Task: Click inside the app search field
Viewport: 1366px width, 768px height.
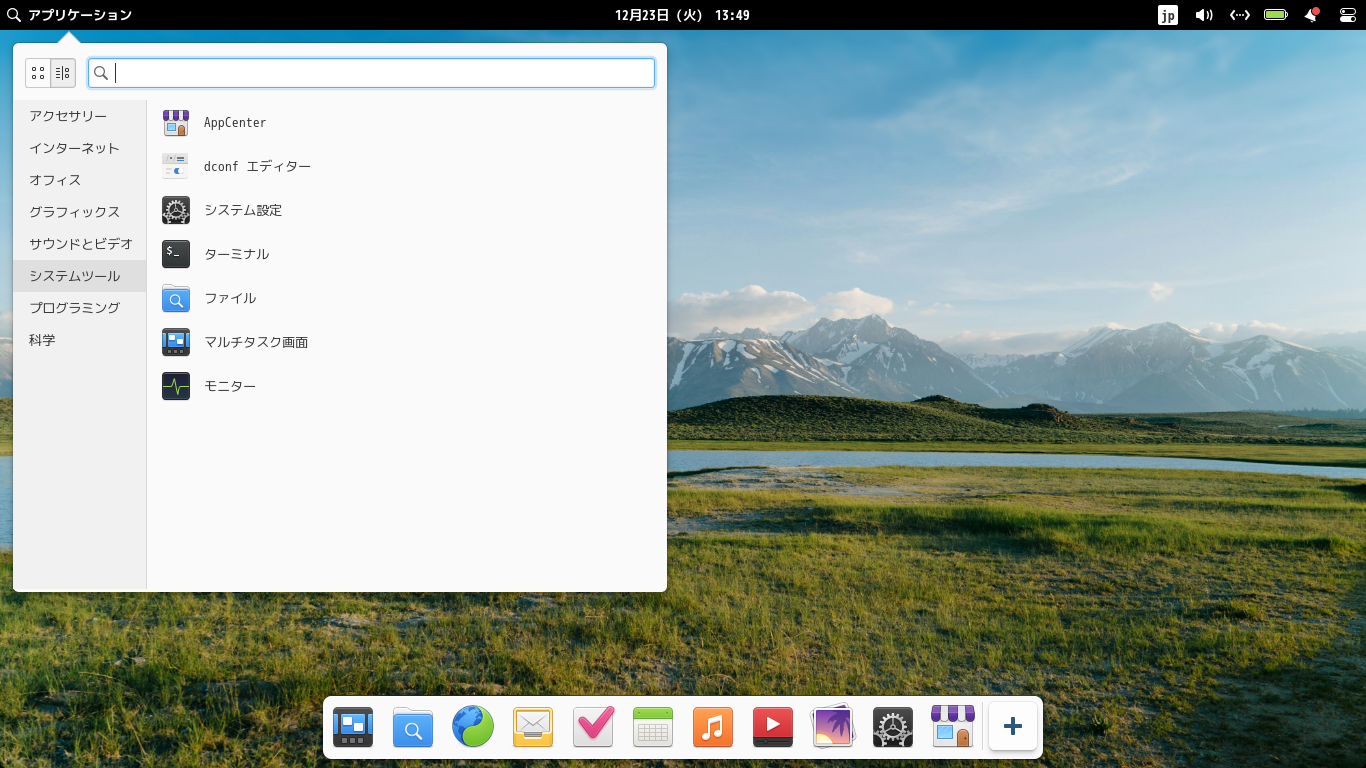Action: coord(372,72)
